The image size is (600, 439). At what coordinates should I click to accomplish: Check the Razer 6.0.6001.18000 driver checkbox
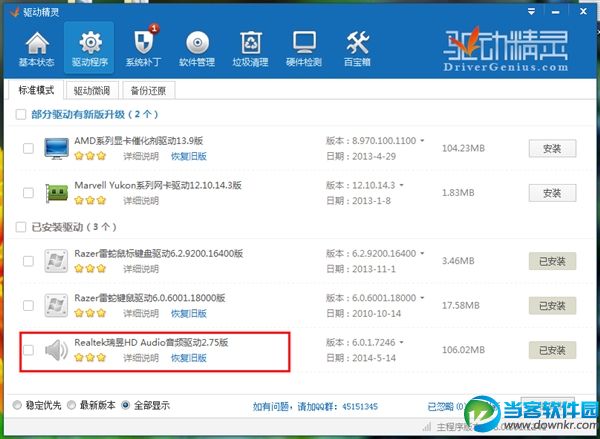(28, 305)
